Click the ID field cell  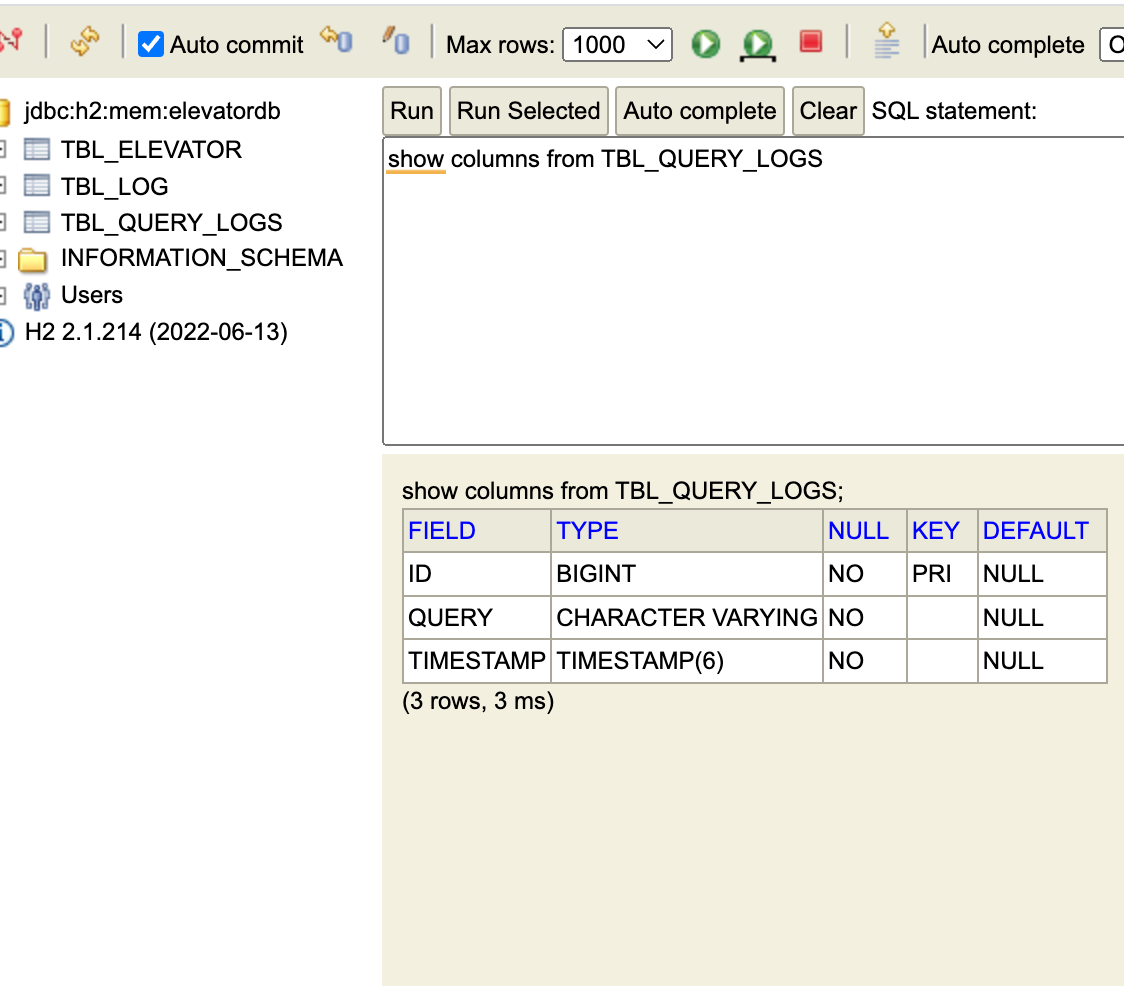pos(477,574)
